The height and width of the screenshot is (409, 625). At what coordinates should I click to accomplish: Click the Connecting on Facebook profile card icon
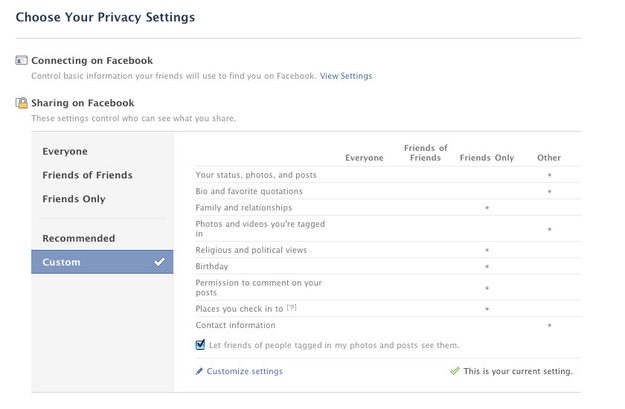(x=21, y=60)
